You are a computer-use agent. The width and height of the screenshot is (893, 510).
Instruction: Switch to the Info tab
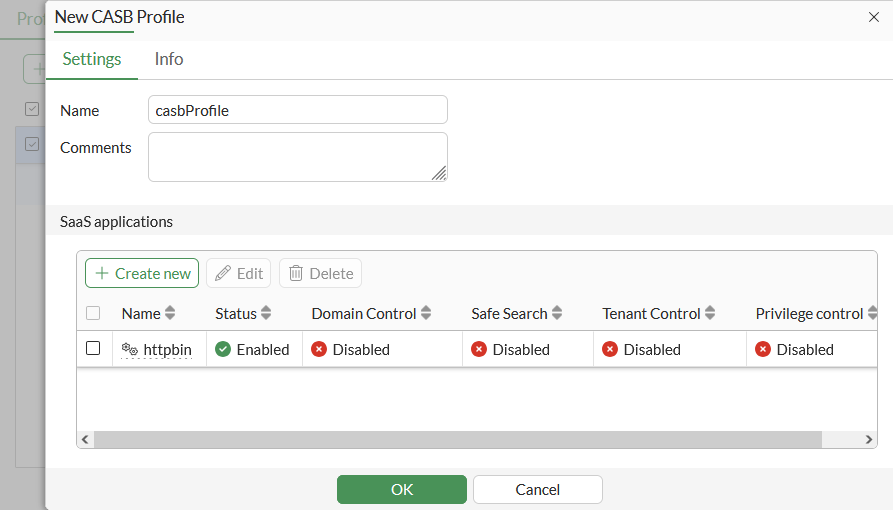click(169, 59)
